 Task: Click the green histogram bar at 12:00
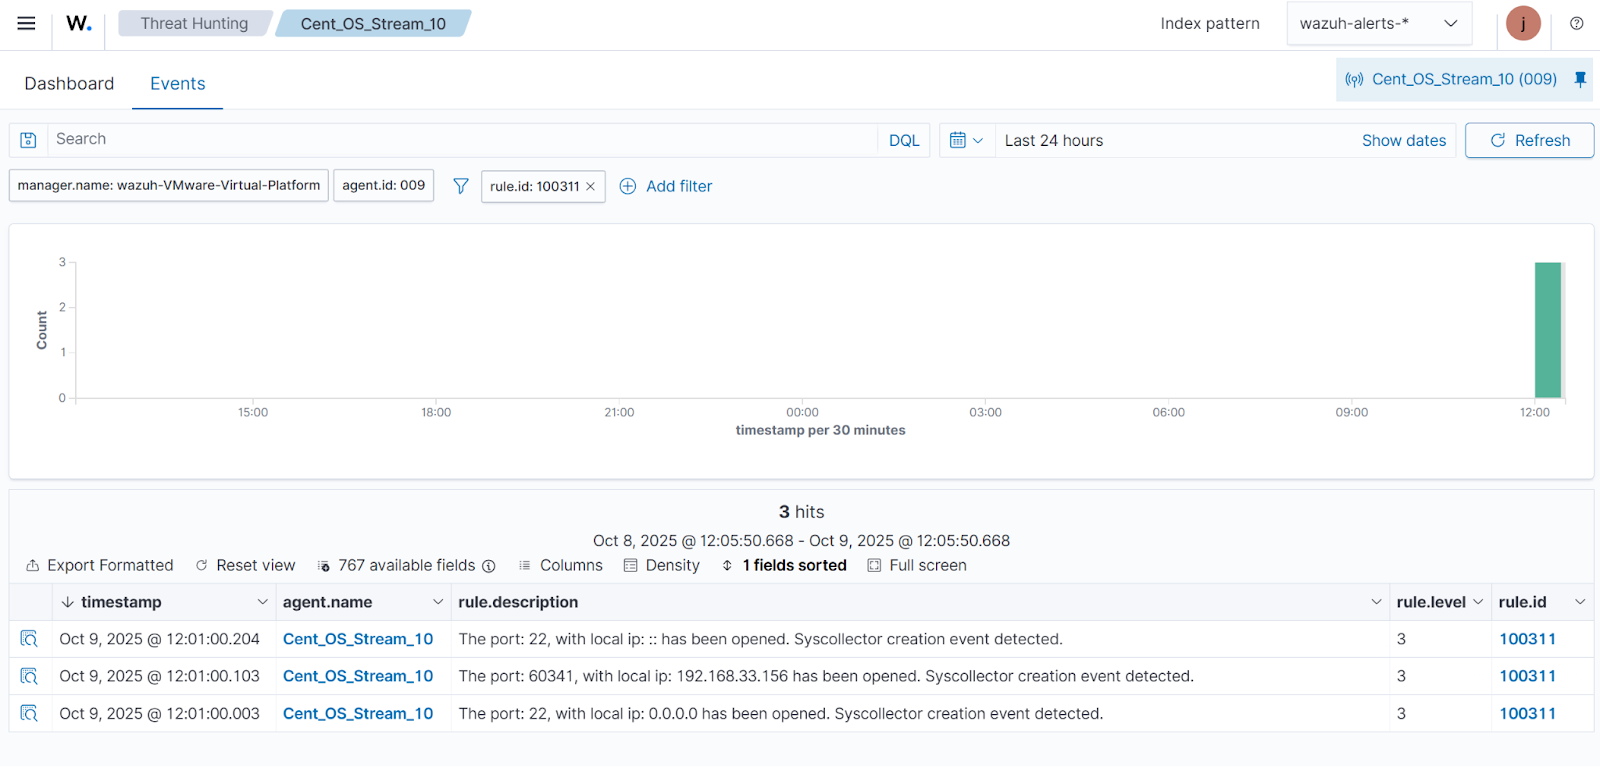click(x=1548, y=330)
